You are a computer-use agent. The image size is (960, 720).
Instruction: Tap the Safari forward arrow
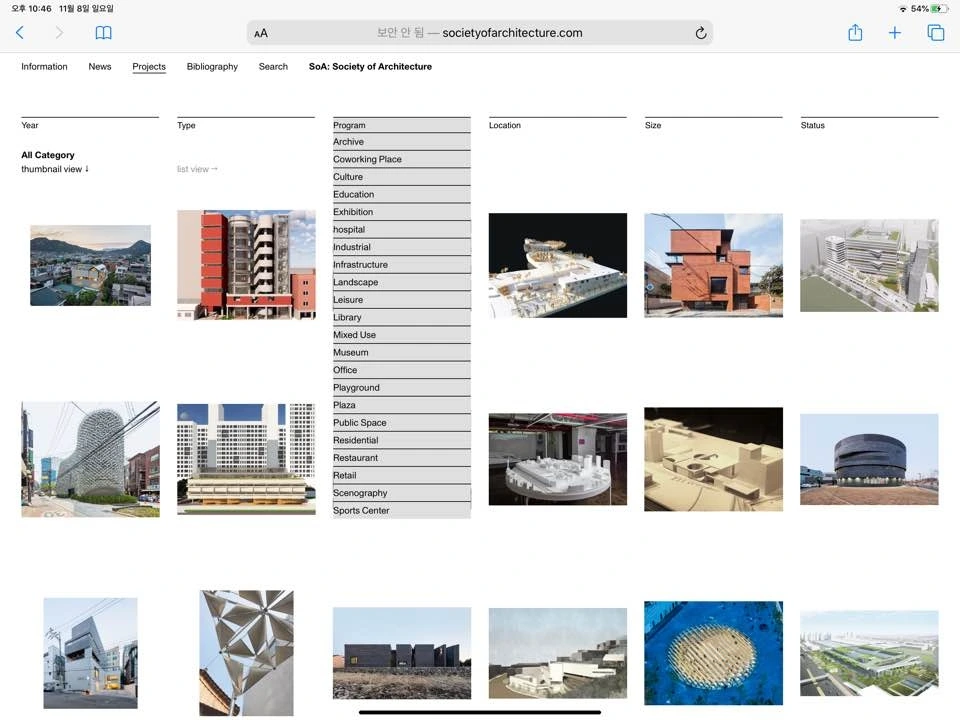(x=59, y=32)
